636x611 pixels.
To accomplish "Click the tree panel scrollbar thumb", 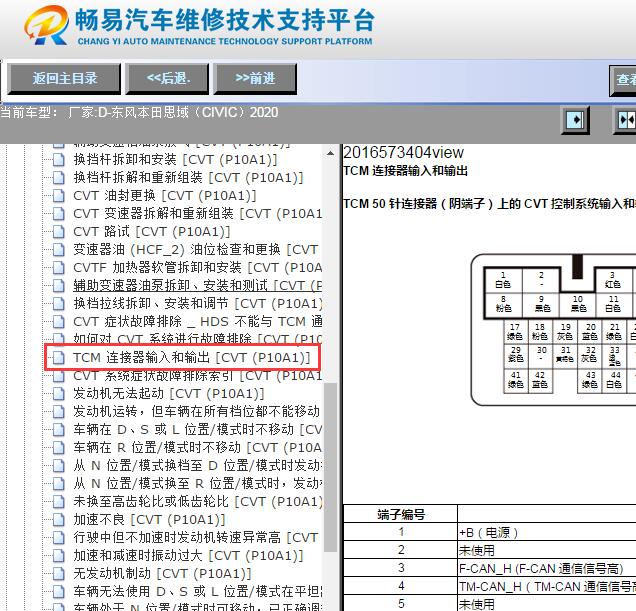I will pyautogui.click(x=331, y=467).
